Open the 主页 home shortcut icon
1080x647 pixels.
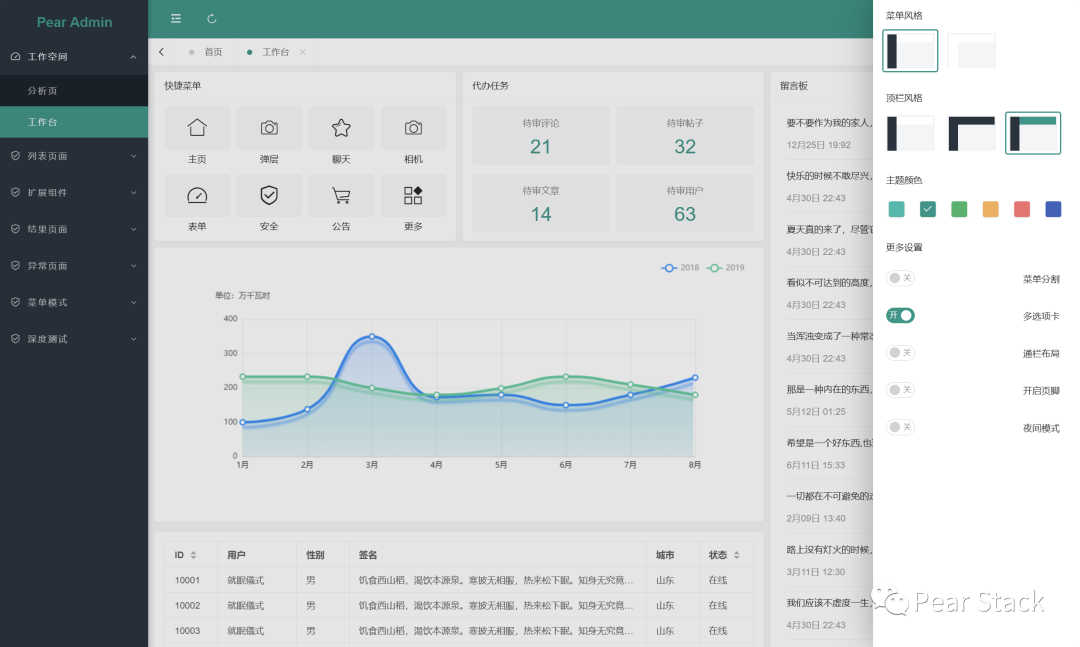pos(197,127)
